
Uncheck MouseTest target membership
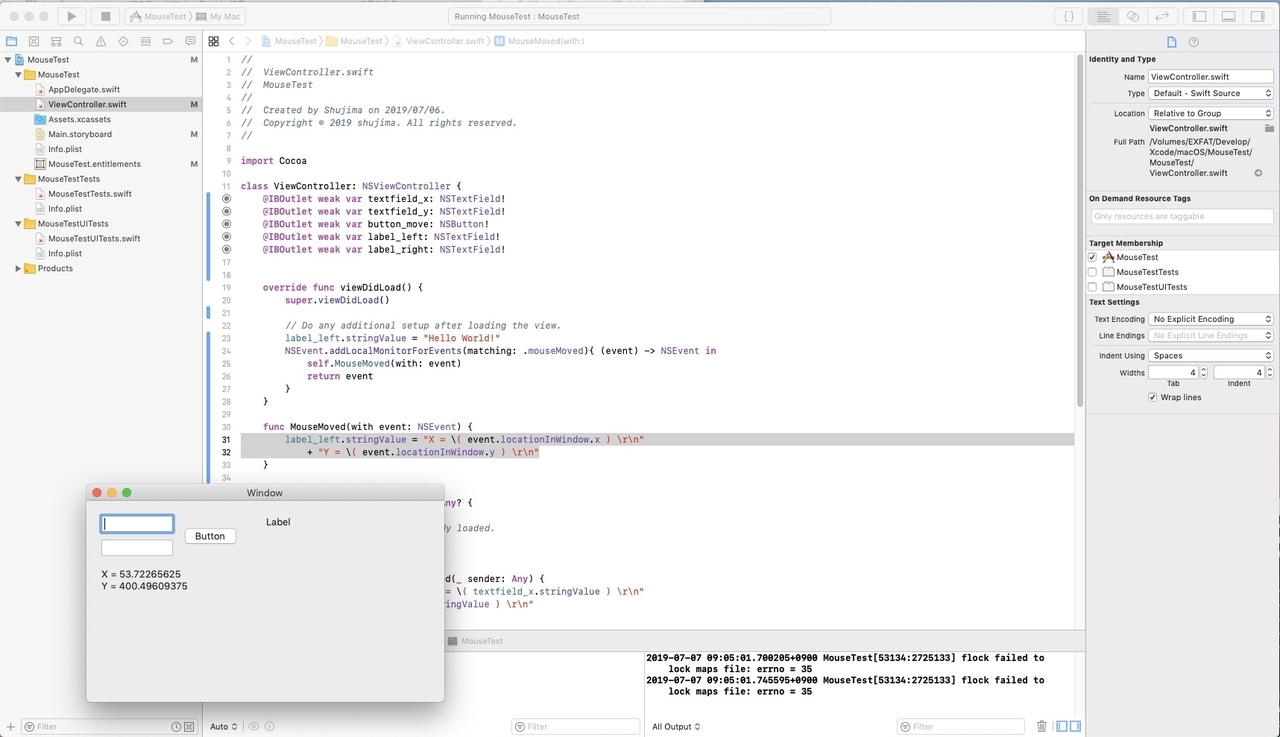(1092, 257)
